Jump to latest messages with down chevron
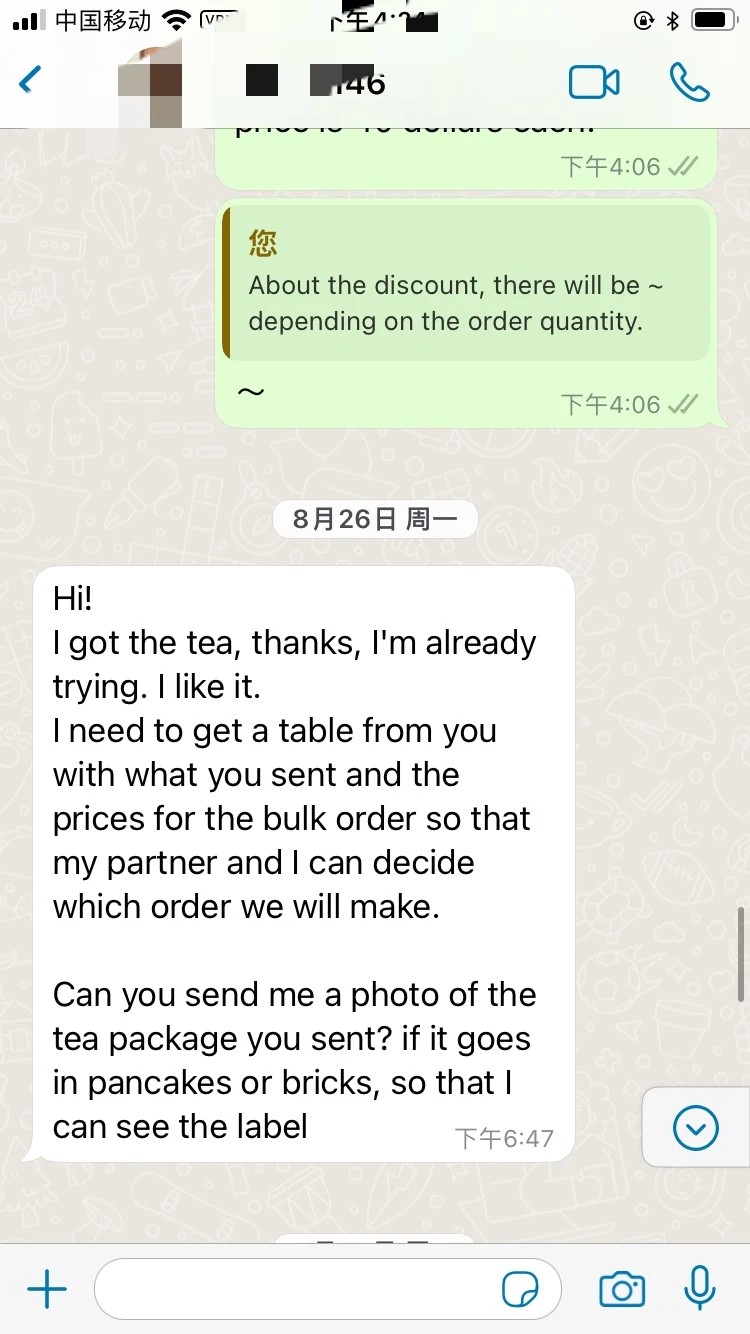Viewport: 750px width, 1334px height. 696,1129
